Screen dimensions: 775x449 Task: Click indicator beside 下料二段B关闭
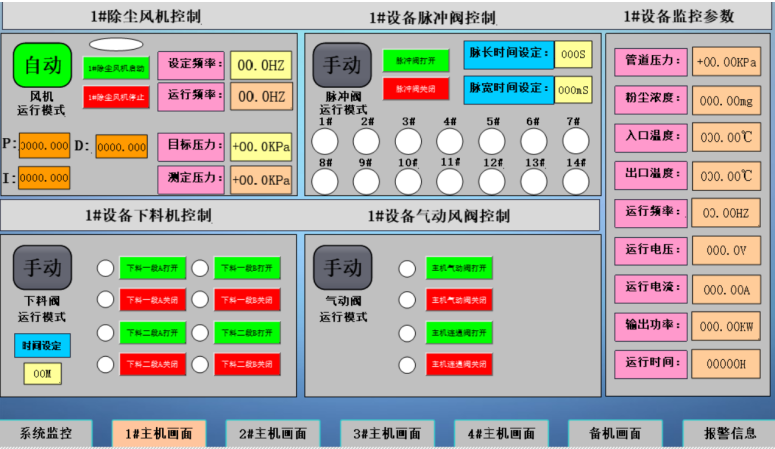(x=200, y=363)
